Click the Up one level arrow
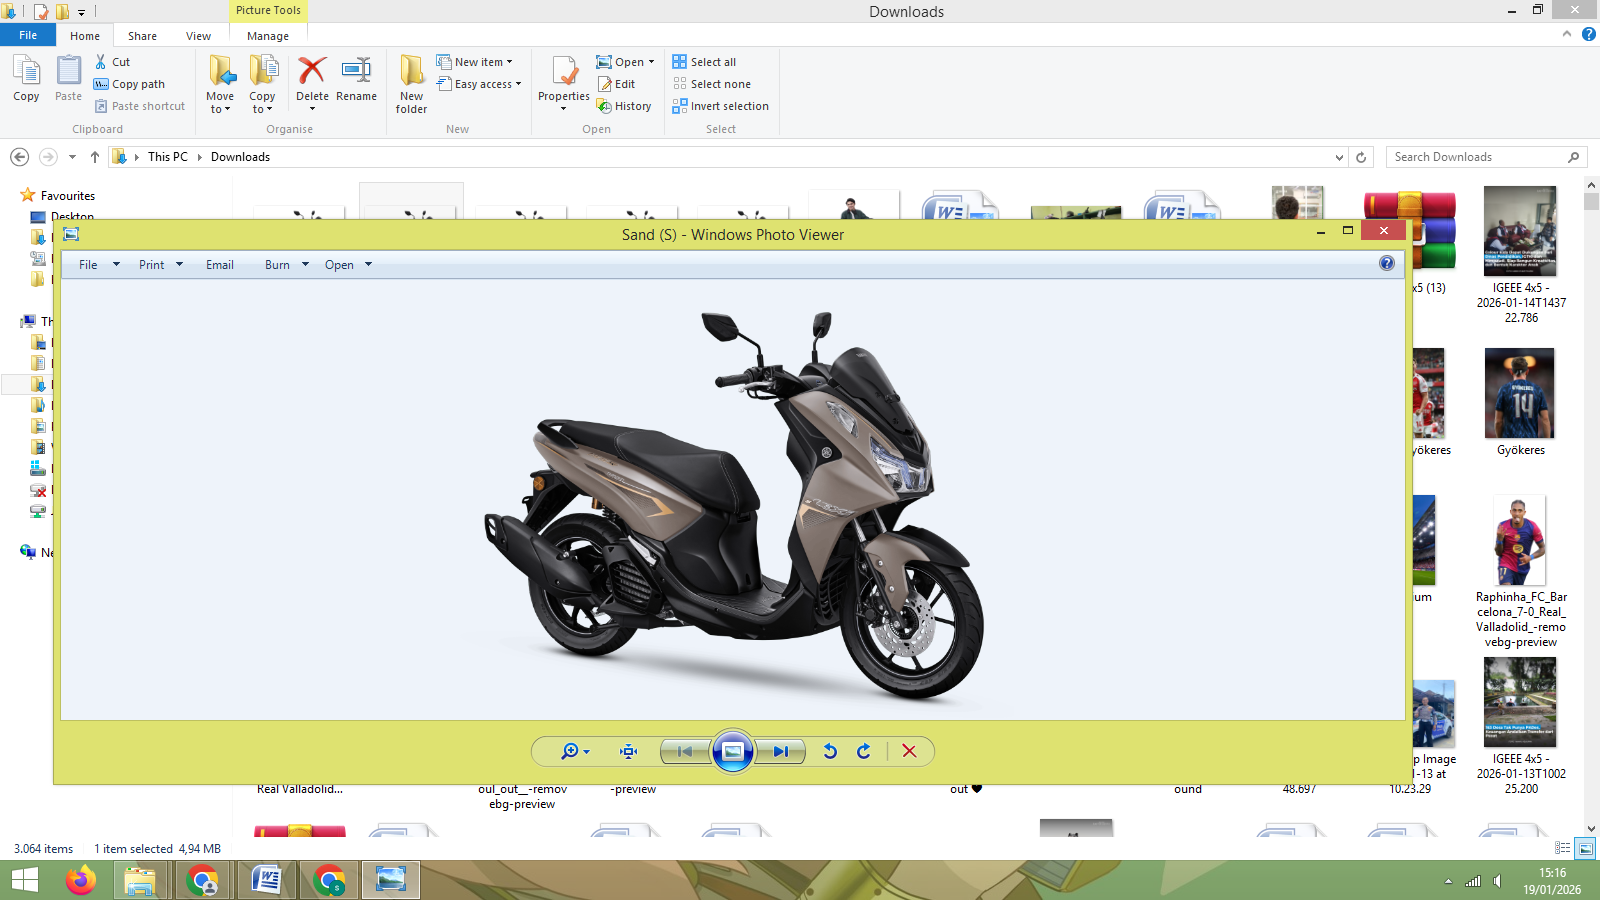This screenshot has height=900, width=1600. [95, 157]
